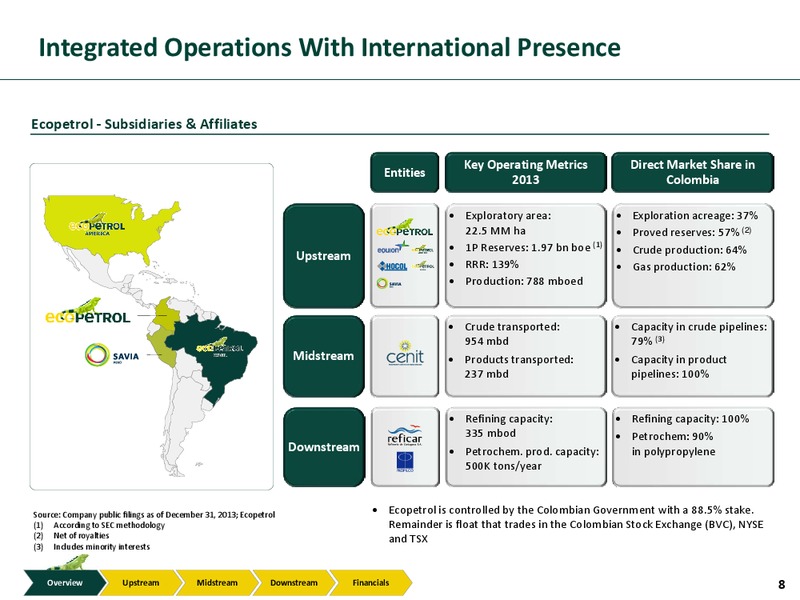
Task: Click 'RRR: 139%' metric text
Action: (x=492, y=264)
